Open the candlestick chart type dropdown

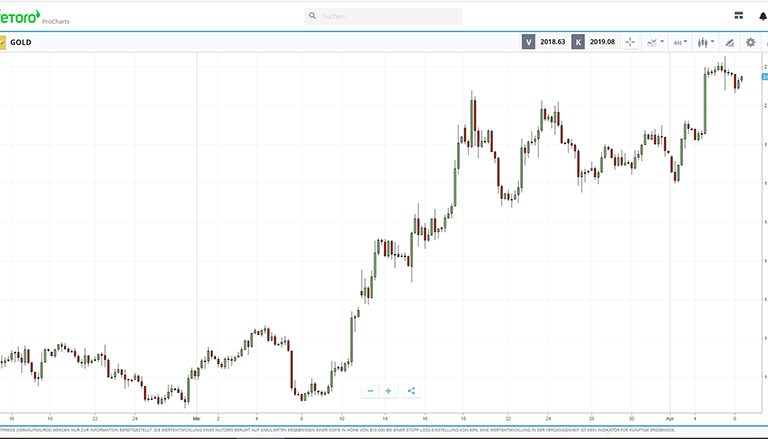pyautogui.click(x=705, y=42)
